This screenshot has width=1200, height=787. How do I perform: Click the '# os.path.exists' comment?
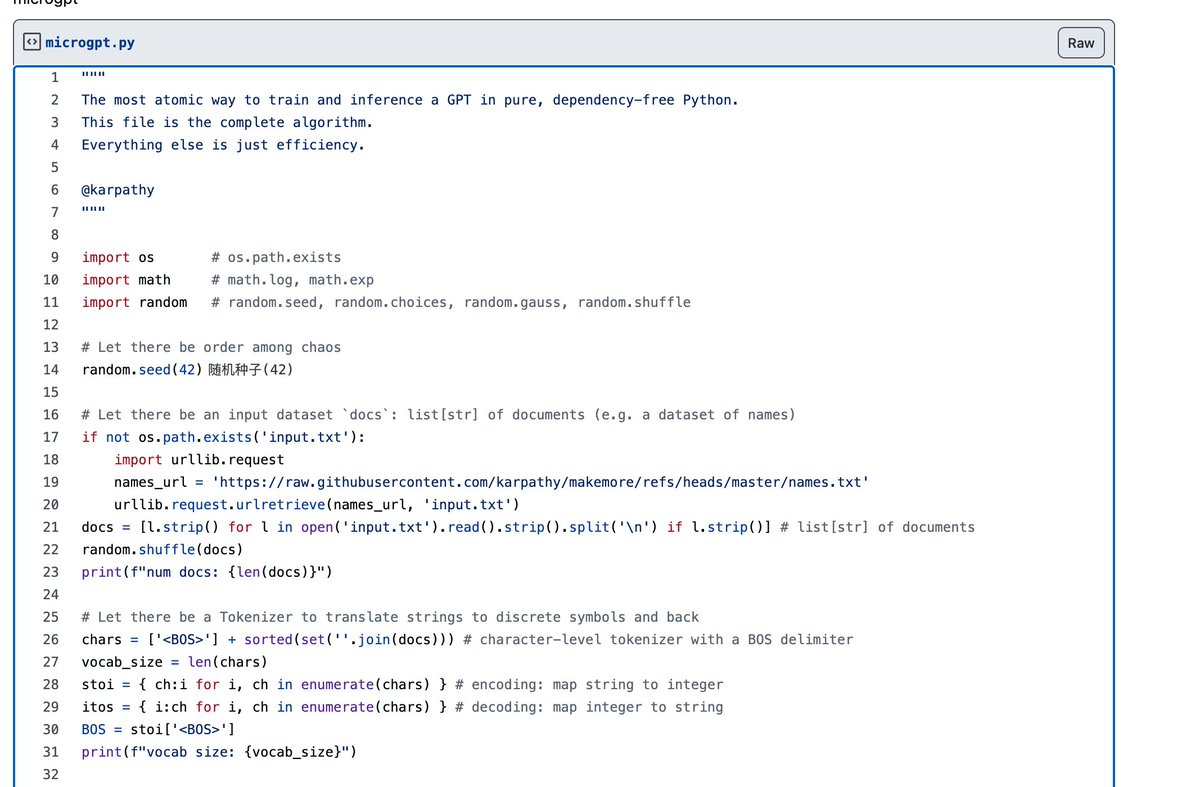pos(276,257)
